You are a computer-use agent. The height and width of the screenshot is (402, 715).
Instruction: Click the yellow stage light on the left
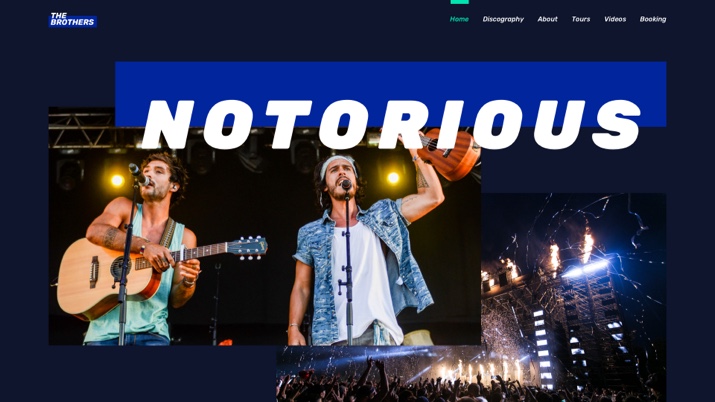(x=117, y=180)
